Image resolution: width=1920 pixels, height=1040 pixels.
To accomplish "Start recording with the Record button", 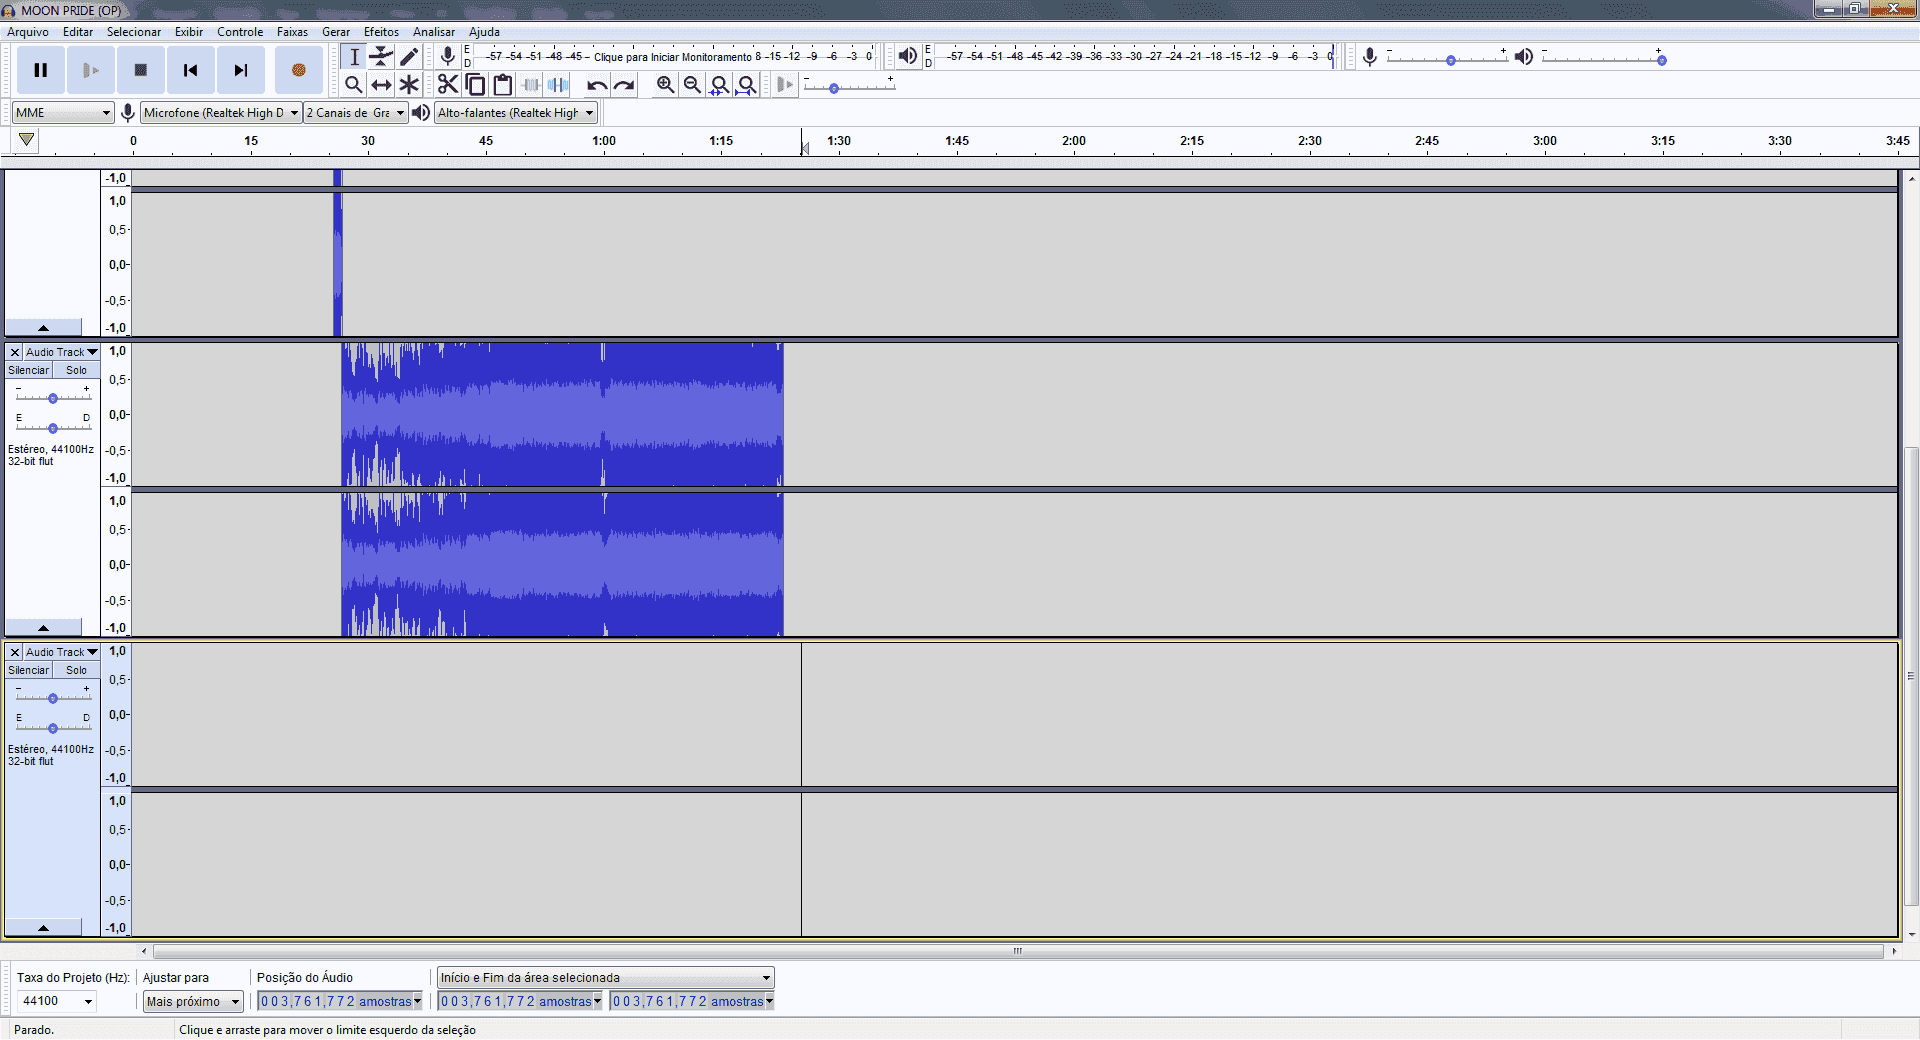I will click(x=298, y=70).
